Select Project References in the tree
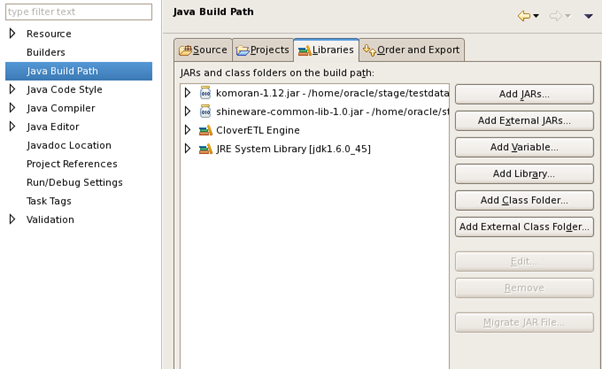Image resolution: width=602 pixels, height=369 pixels. (x=72, y=164)
